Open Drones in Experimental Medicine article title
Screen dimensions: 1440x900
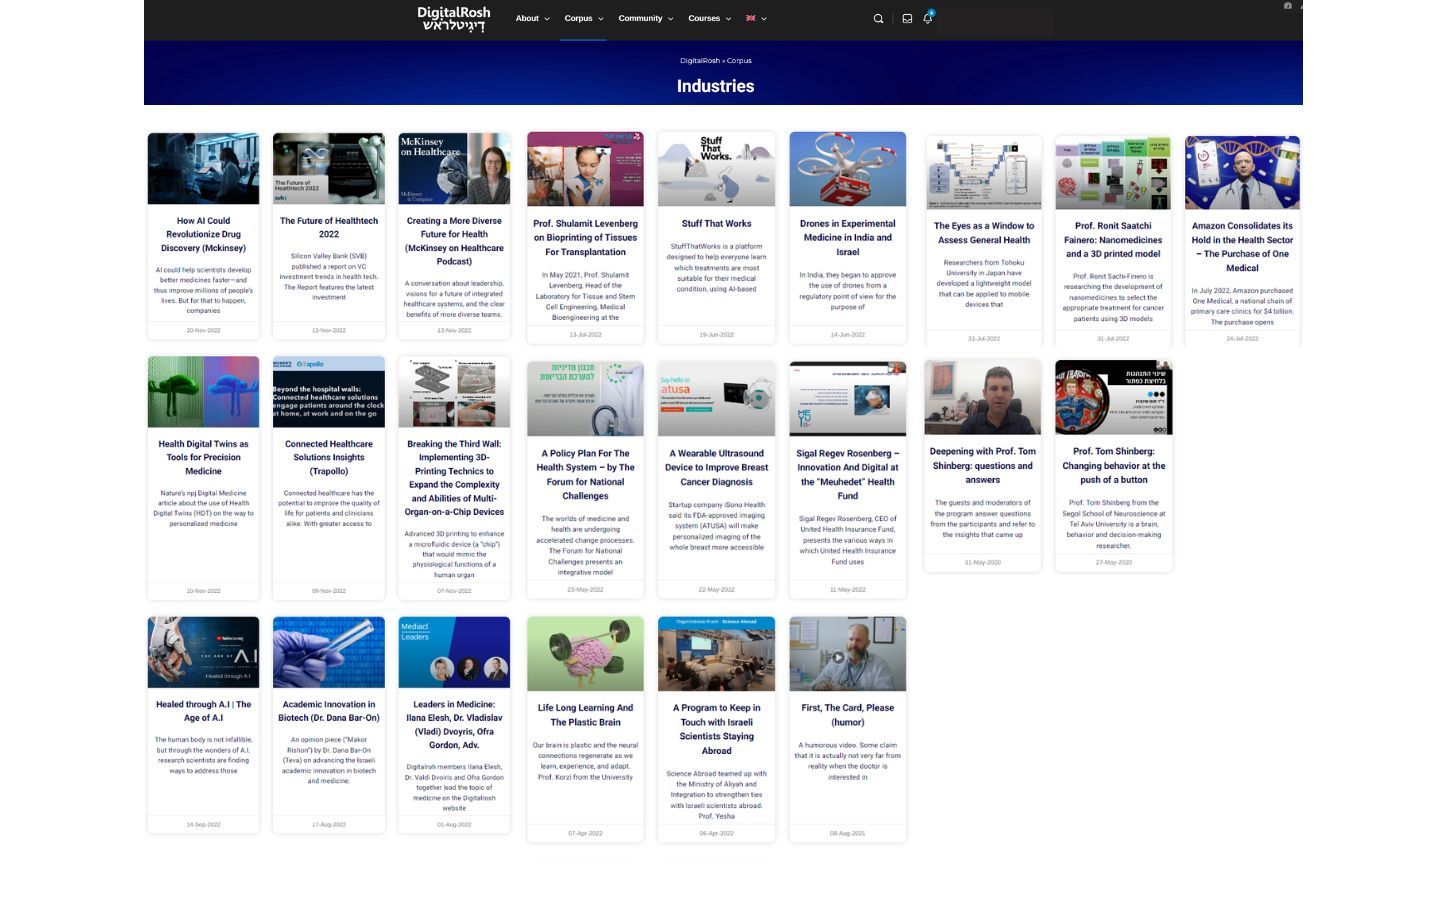847,238
